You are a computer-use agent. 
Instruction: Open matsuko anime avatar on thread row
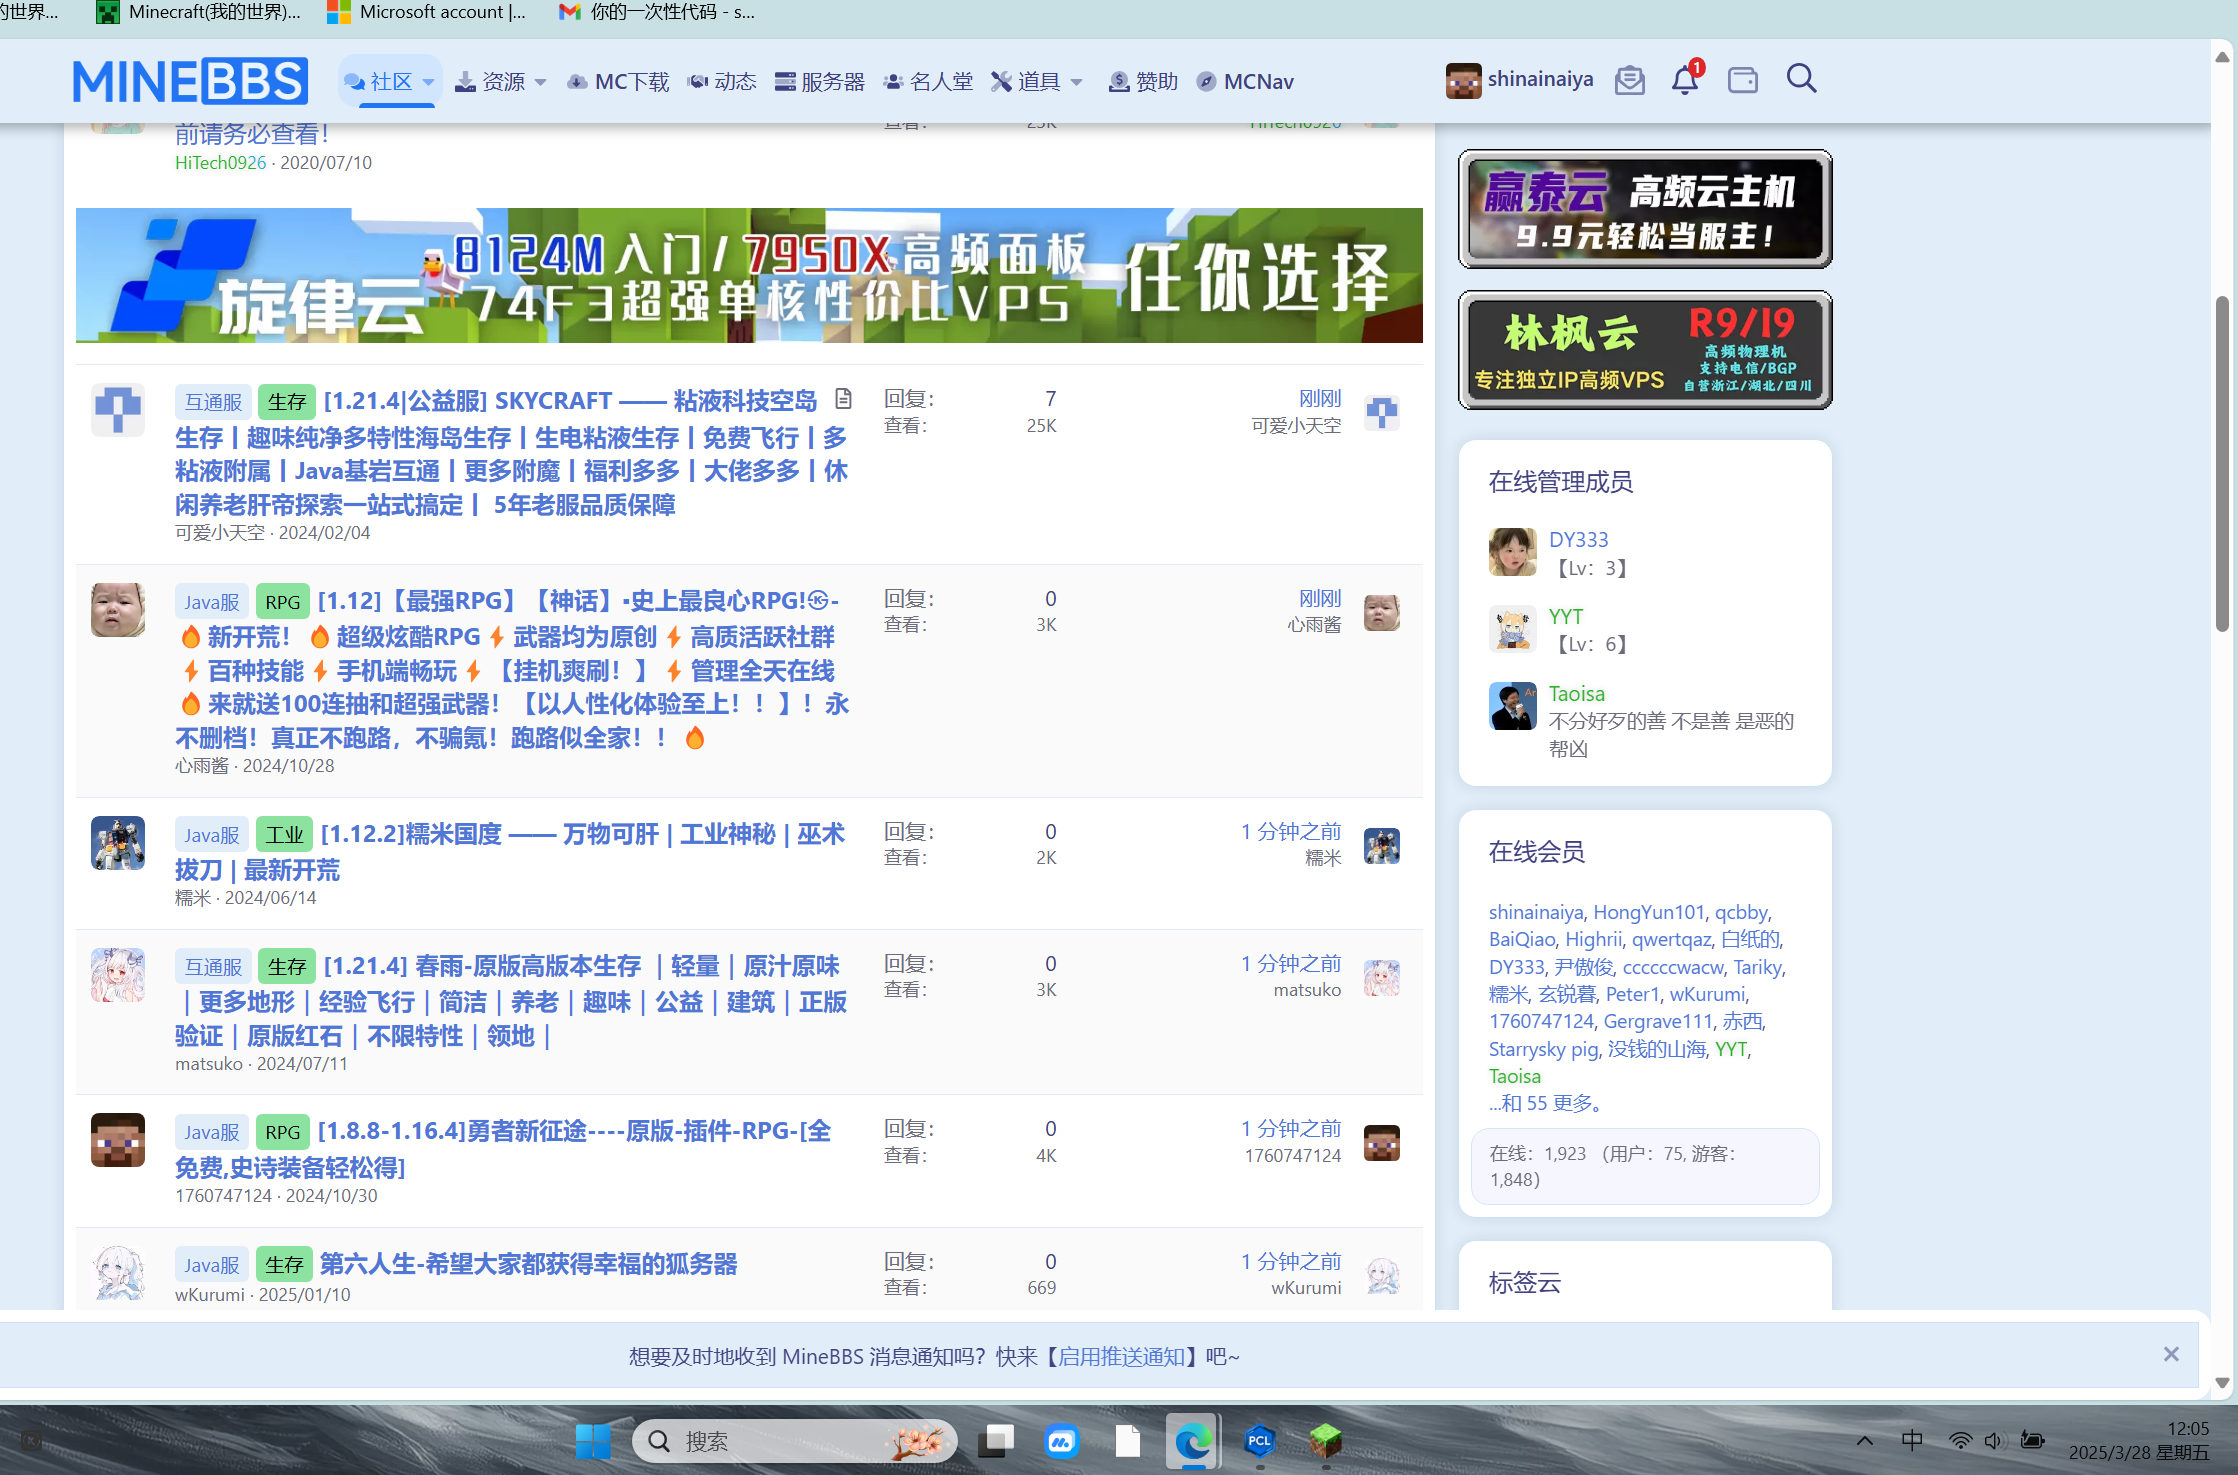coord(118,975)
